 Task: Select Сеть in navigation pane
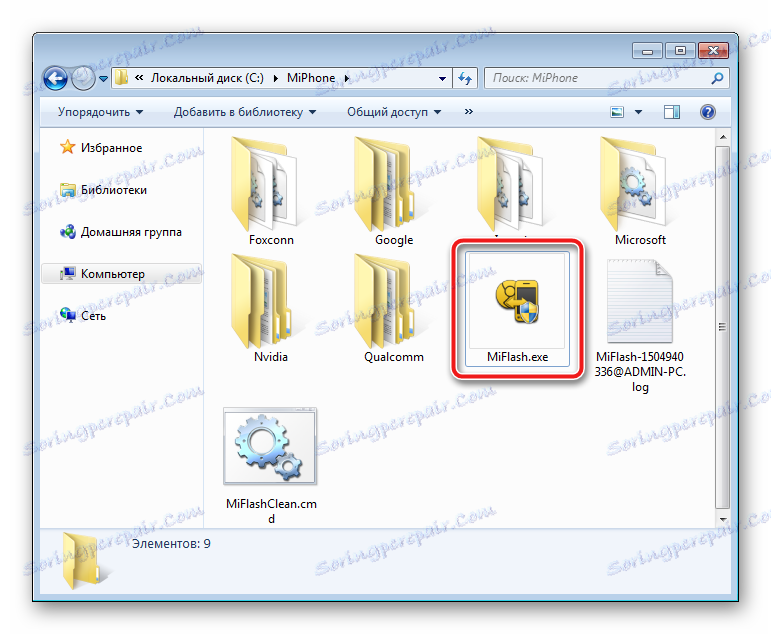click(93, 316)
